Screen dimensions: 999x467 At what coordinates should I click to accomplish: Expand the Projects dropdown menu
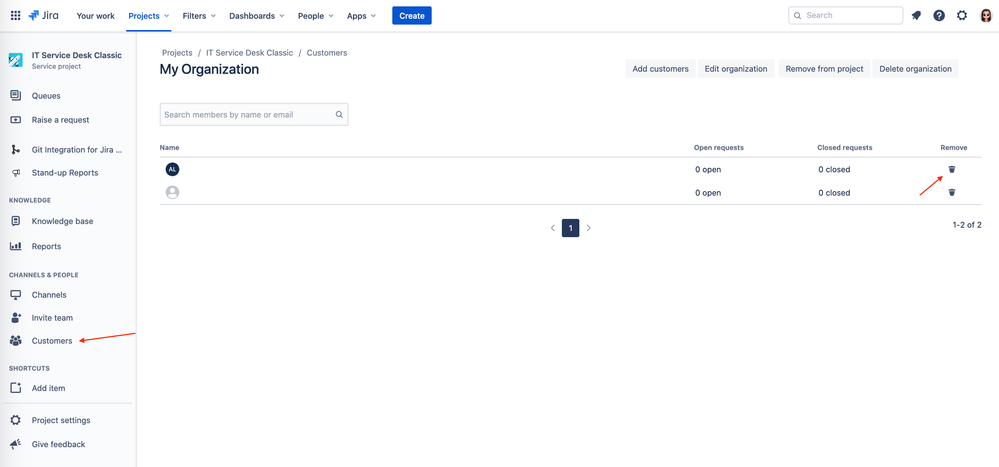pyautogui.click(x=148, y=16)
